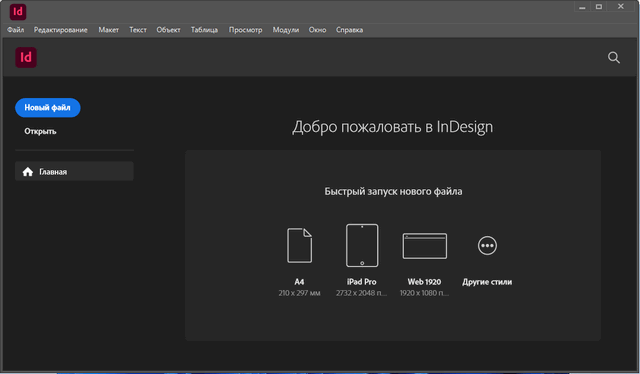The height and width of the screenshot is (374, 640).
Task: Click the Web 1920 label text
Action: 424,282
